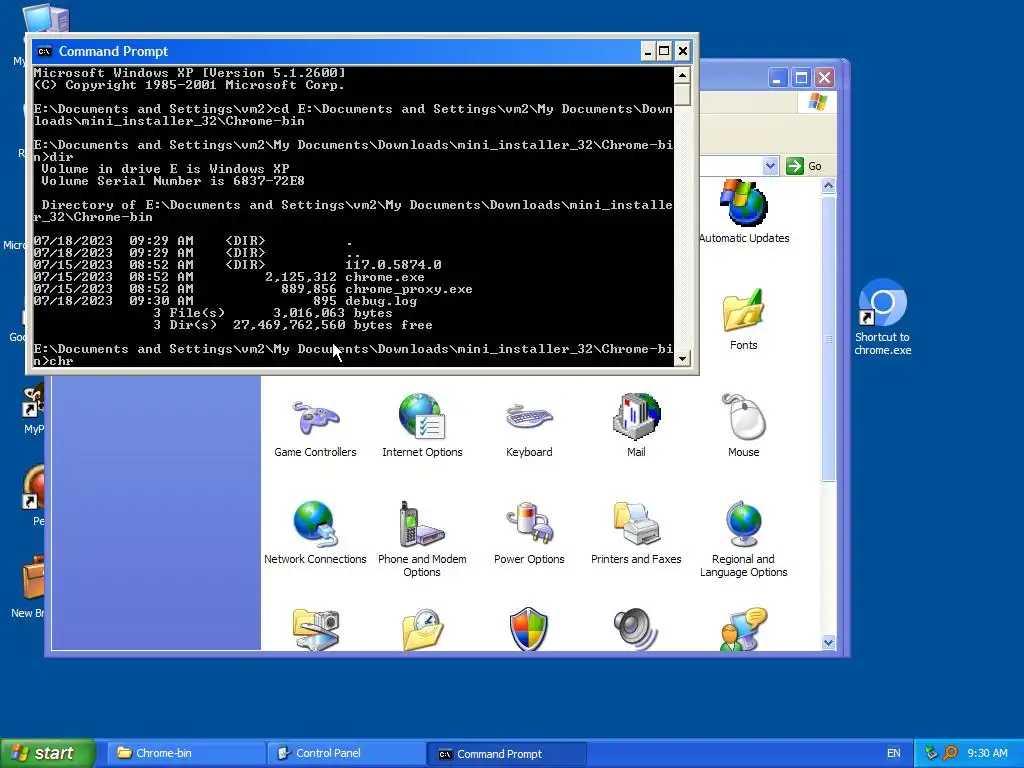This screenshot has height=768, width=1024.
Task: Click the chrome.exe line in the dir listing
Action: [x=229, y=277]
